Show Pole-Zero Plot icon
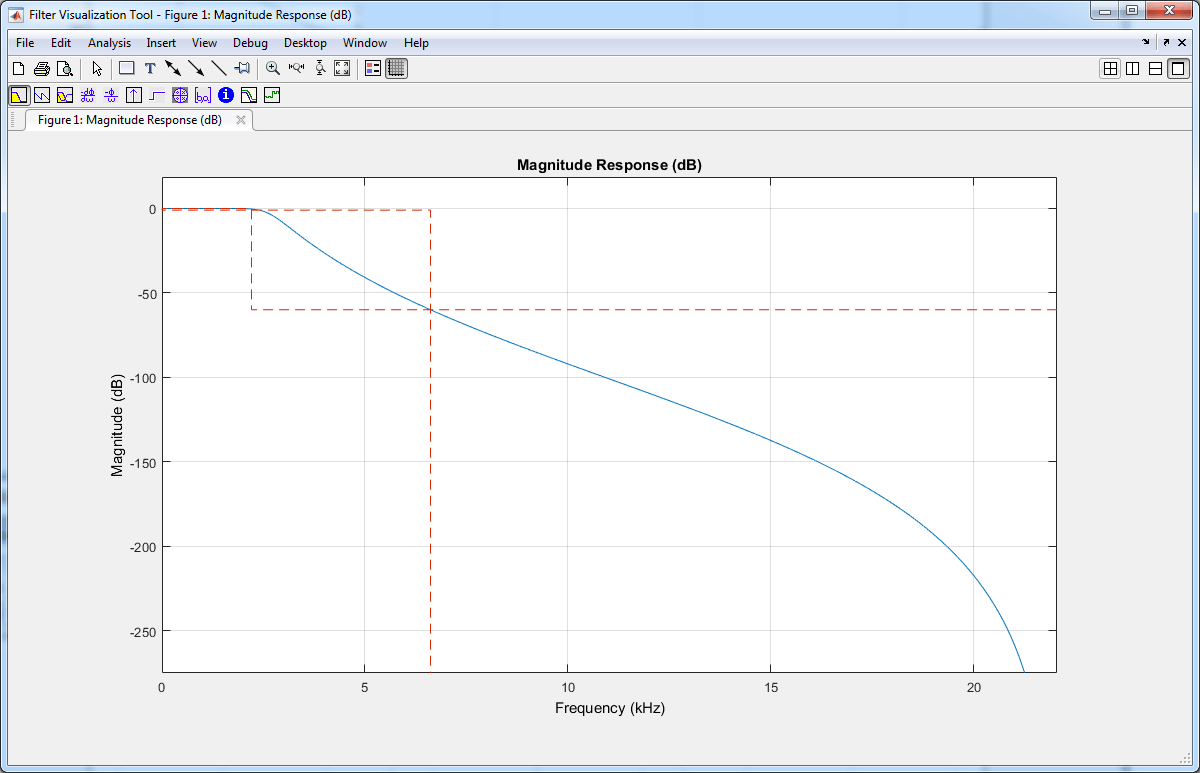Viewport: 1200px width, 773px height. pos(180,95)
